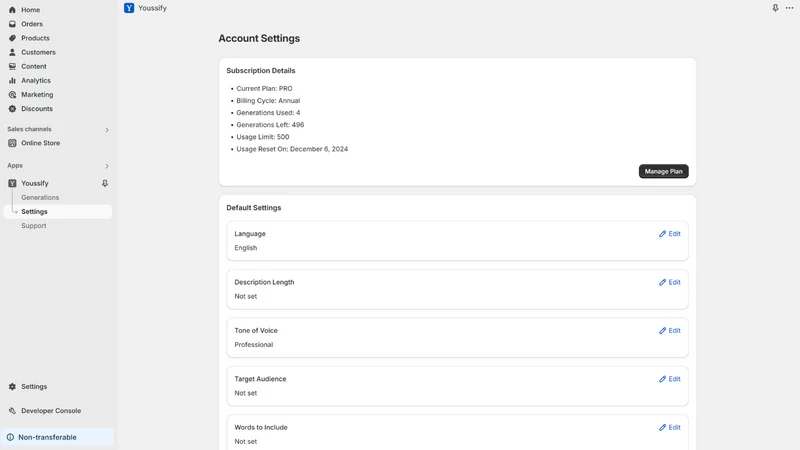Click the Youssify logo in top bar
This screenshot has height=450, width=800.
pos(129,8)
